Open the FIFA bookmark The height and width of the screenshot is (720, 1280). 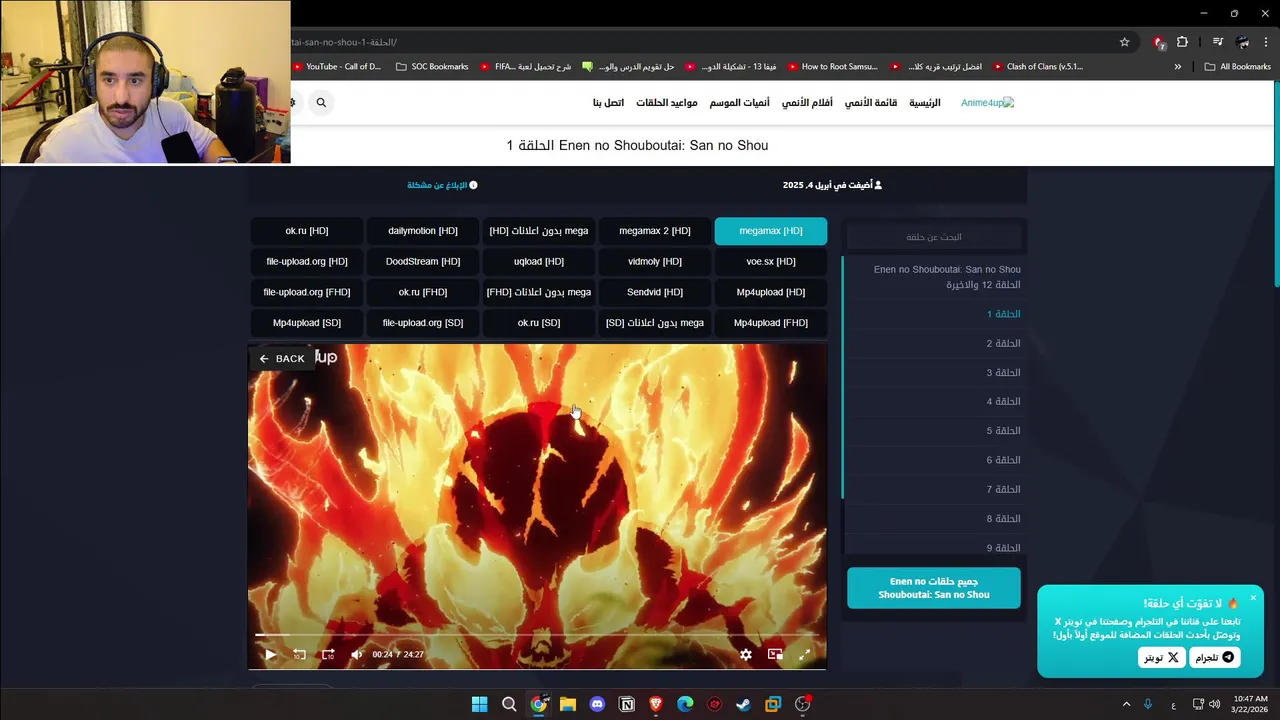525,67
